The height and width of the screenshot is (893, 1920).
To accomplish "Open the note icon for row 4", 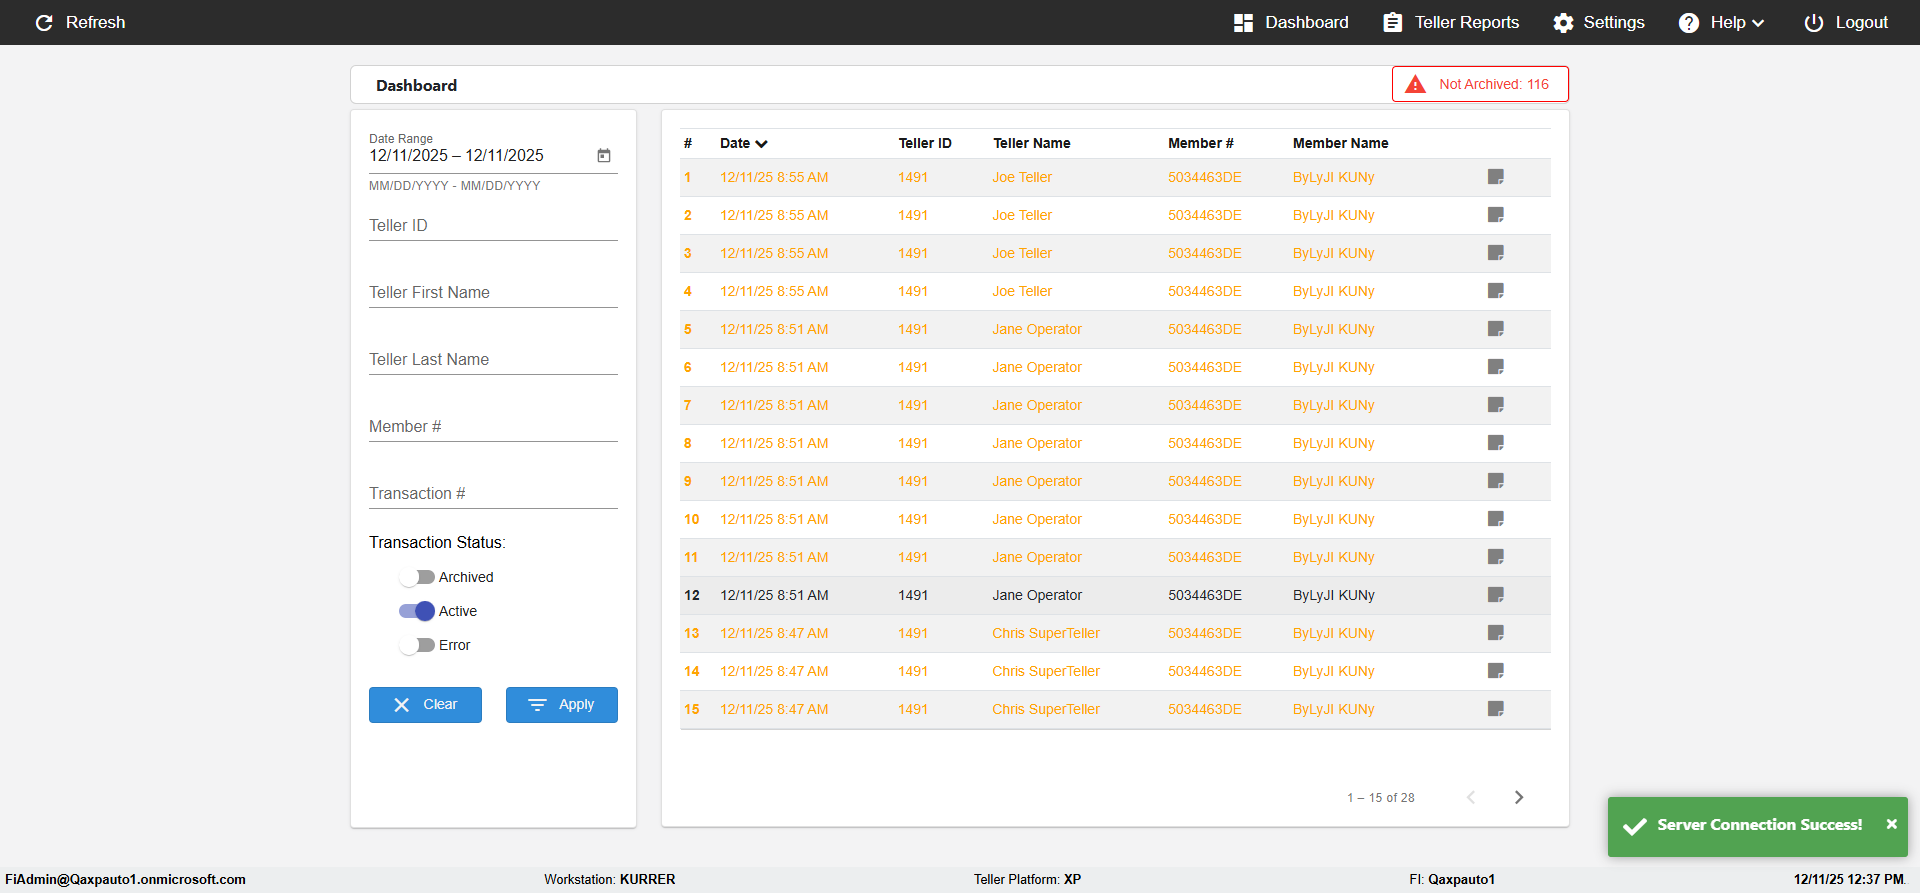I will pos(1496,291).
